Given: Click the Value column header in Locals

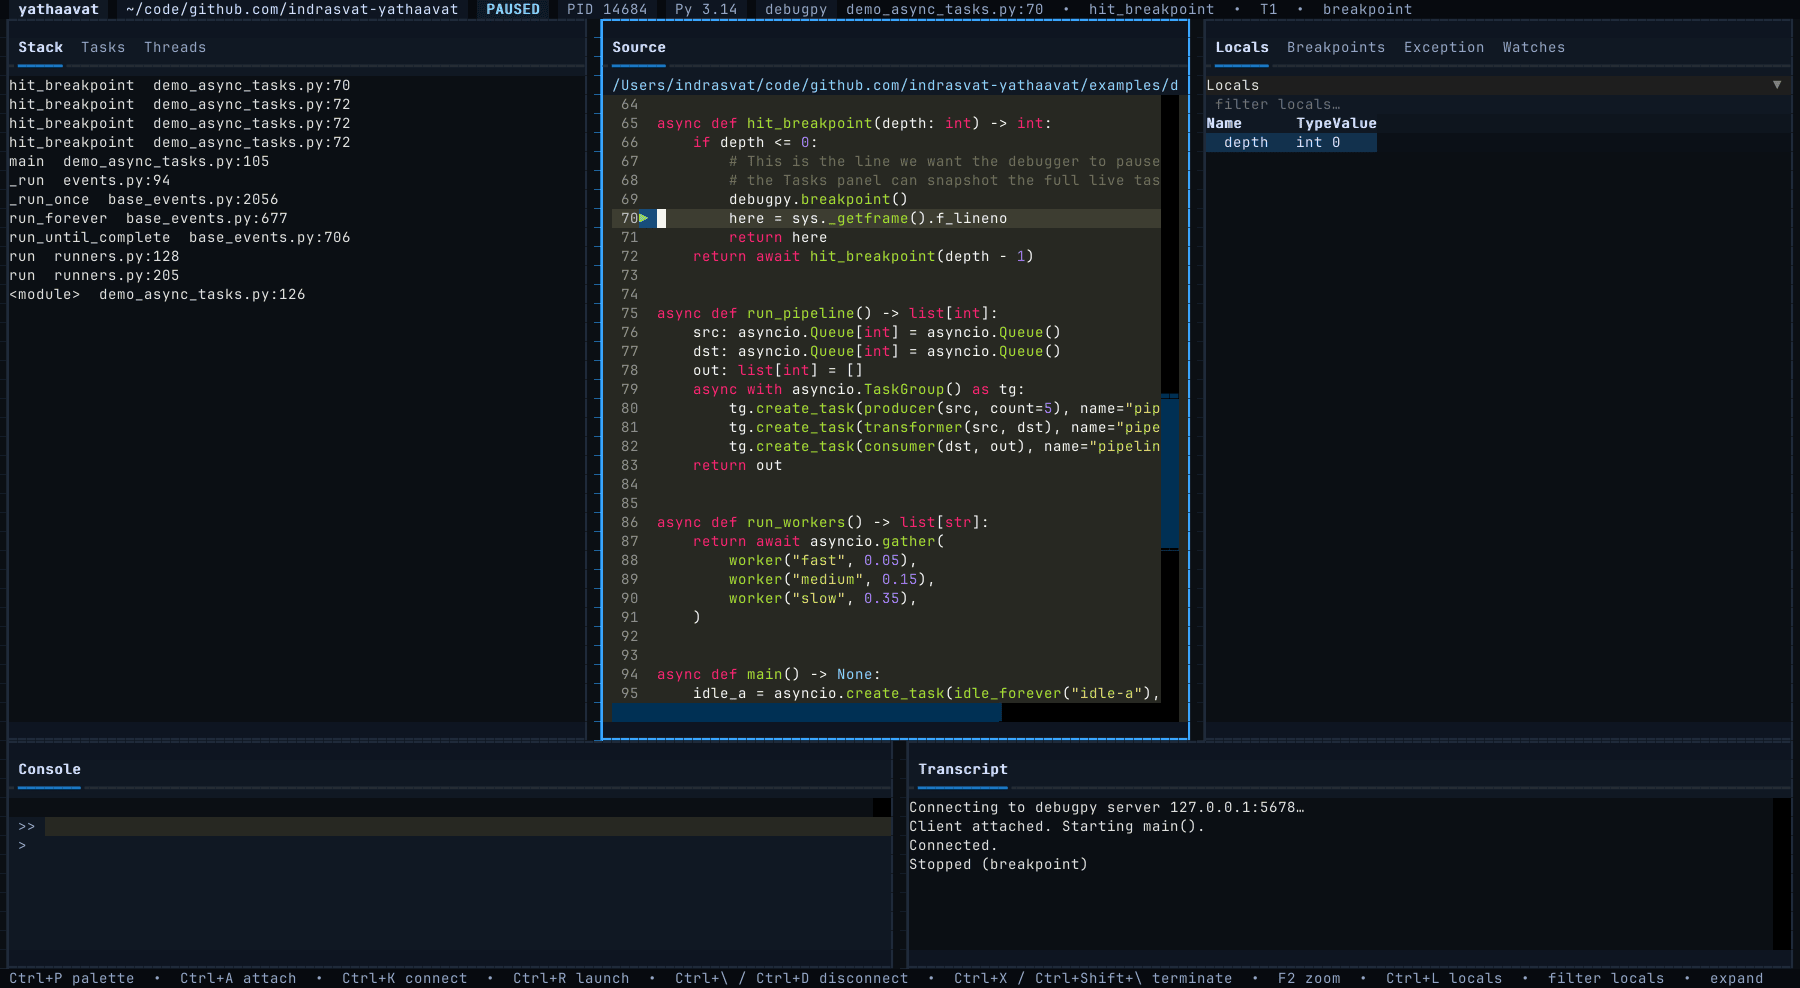Looking at the screenshot, I should pyautogui.click(x=1356, y=123).
